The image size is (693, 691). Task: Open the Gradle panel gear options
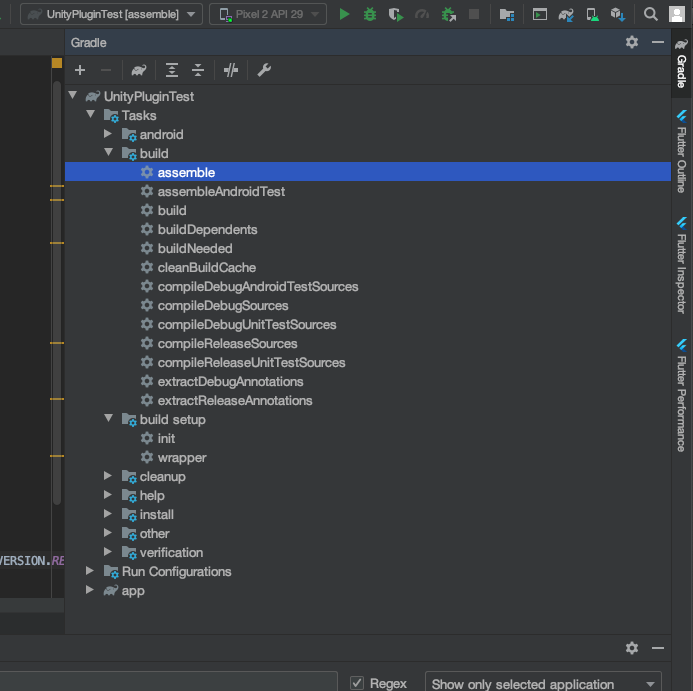[631, 42]
